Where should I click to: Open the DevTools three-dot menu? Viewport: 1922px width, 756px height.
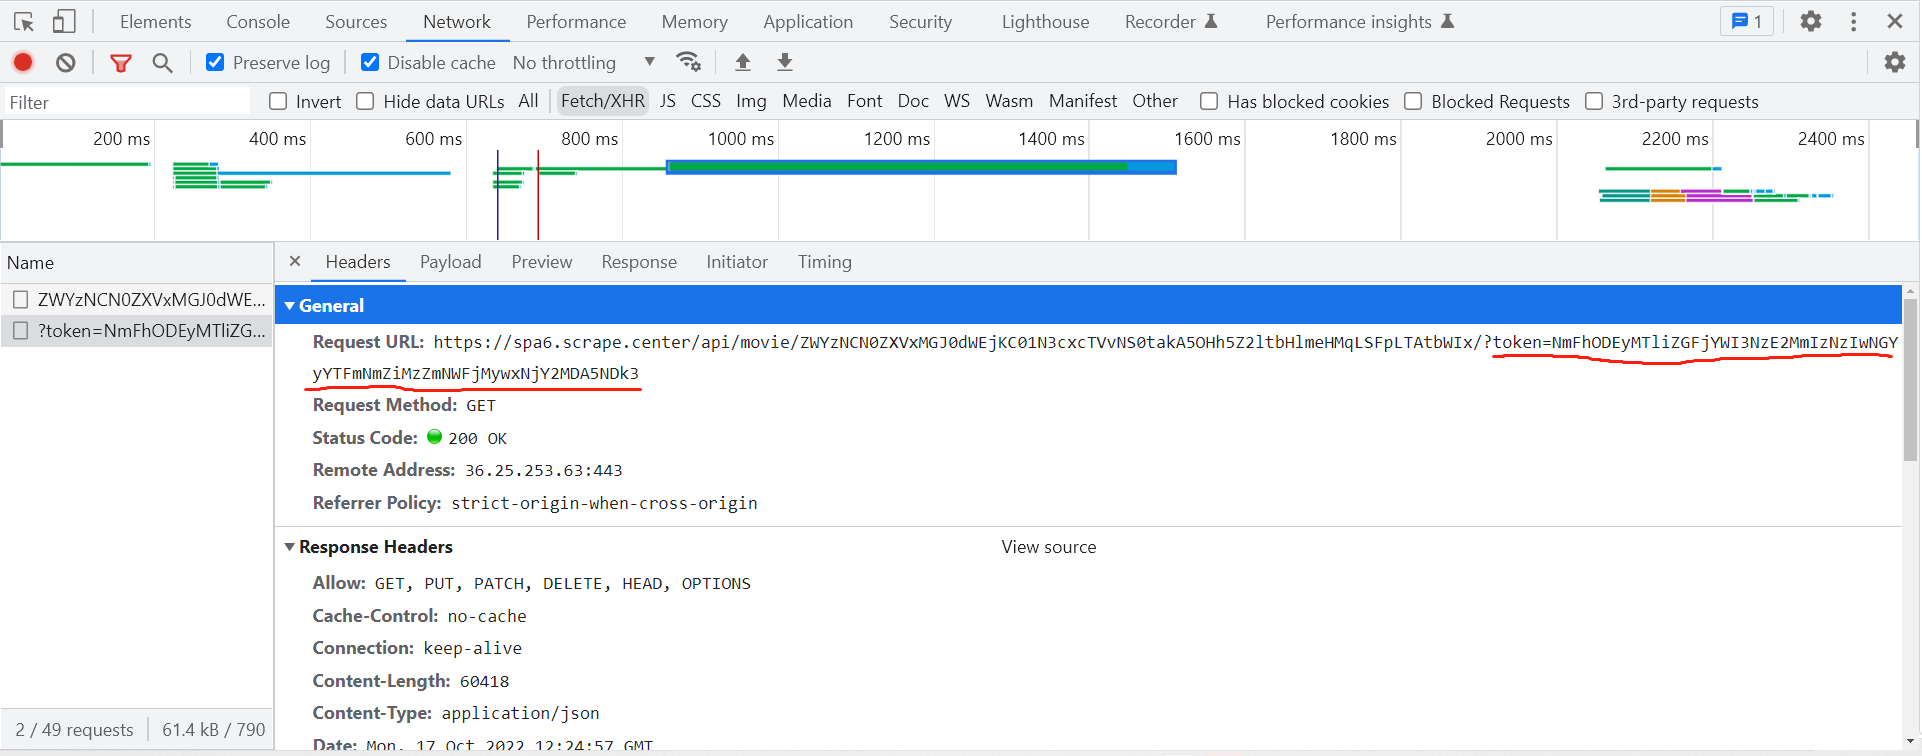click(1854, 21)
